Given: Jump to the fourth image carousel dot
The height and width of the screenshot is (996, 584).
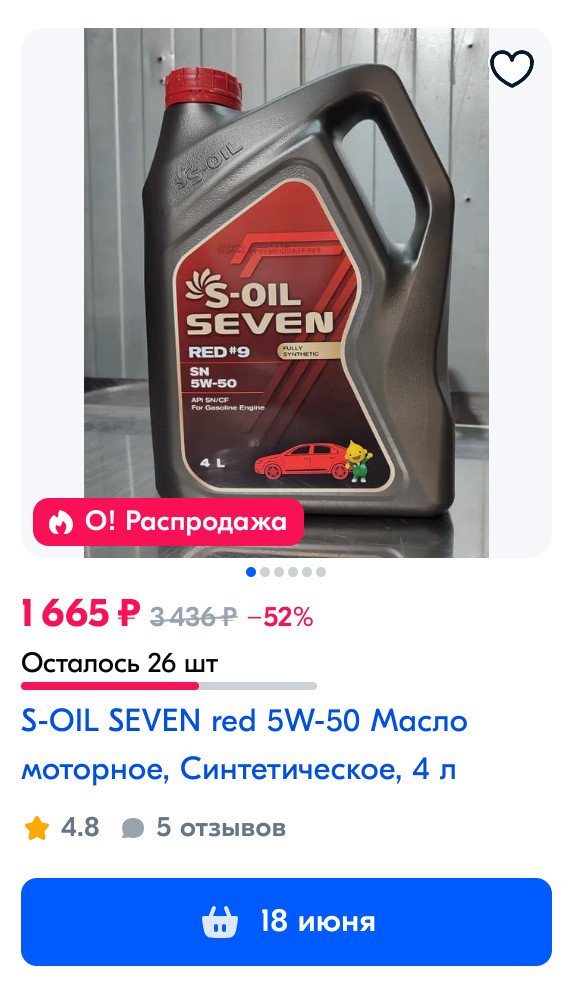Looking at the screenshot, I should pyautogui.click(x=293, y=572).
